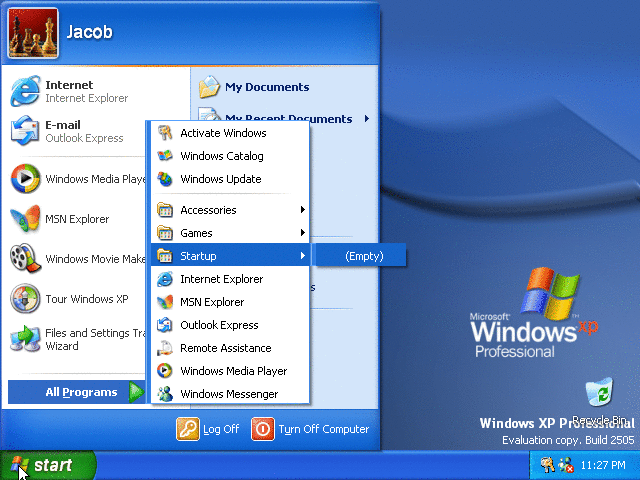The height and width of the screenshot is (480, 640).
Task: Click My Documents link text
Action: point(267,87)
